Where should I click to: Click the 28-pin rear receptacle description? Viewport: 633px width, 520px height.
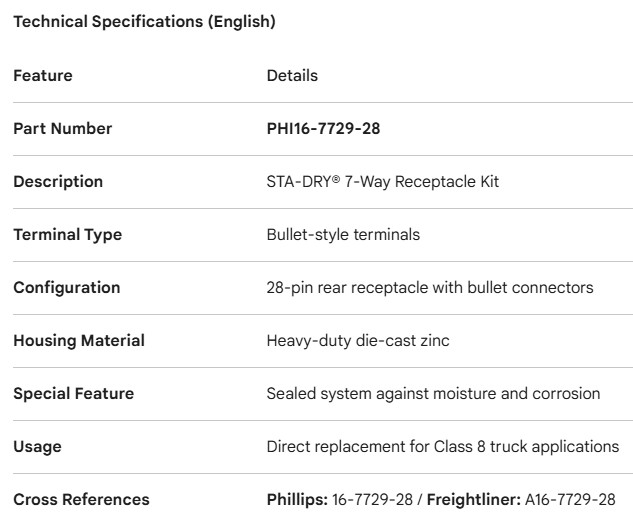pos(429,287)
